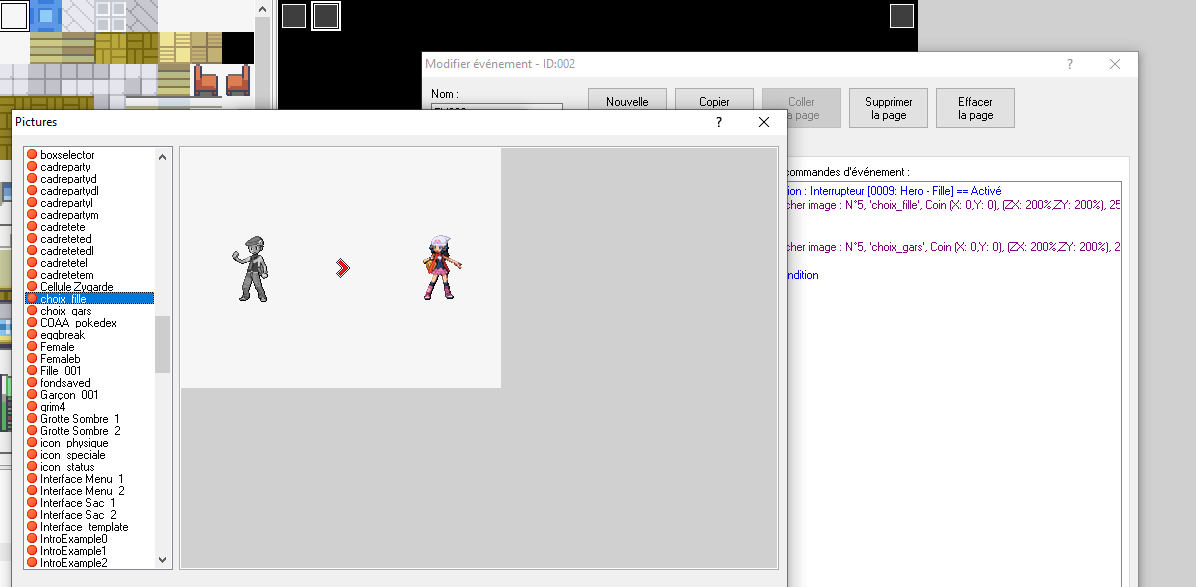Click the red icon beside cadrepartyd
This screenshot has height=587, width=1196.
tap(32, 179)
